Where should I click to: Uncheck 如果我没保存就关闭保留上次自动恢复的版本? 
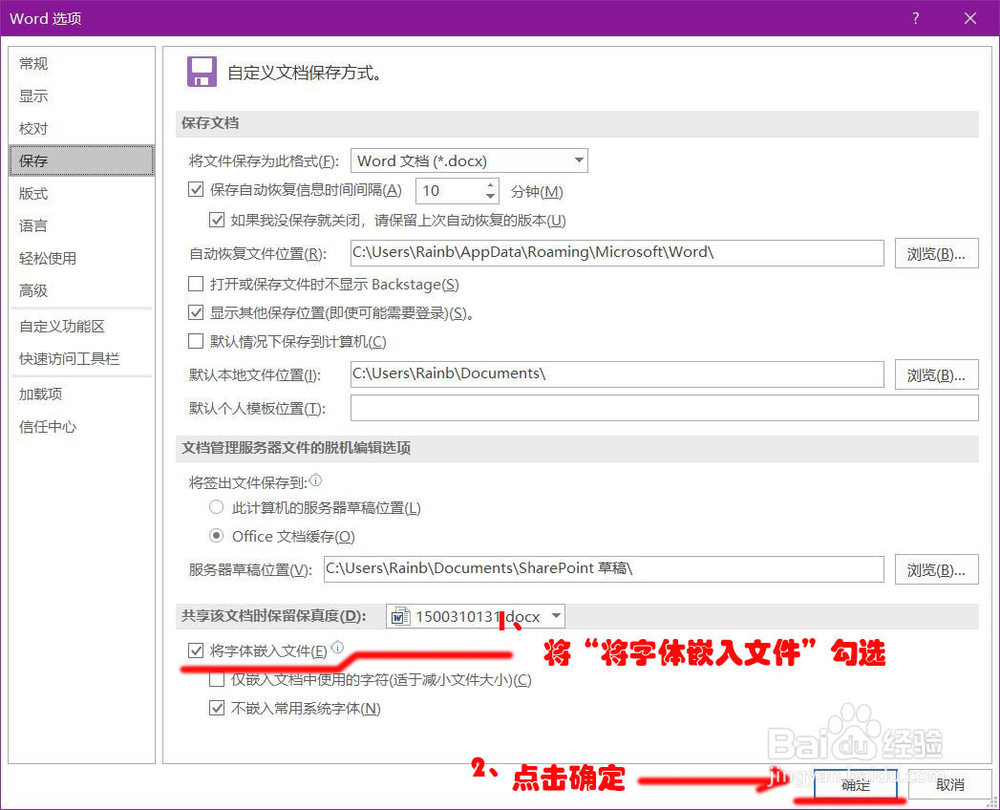click(x=217, y=220)
